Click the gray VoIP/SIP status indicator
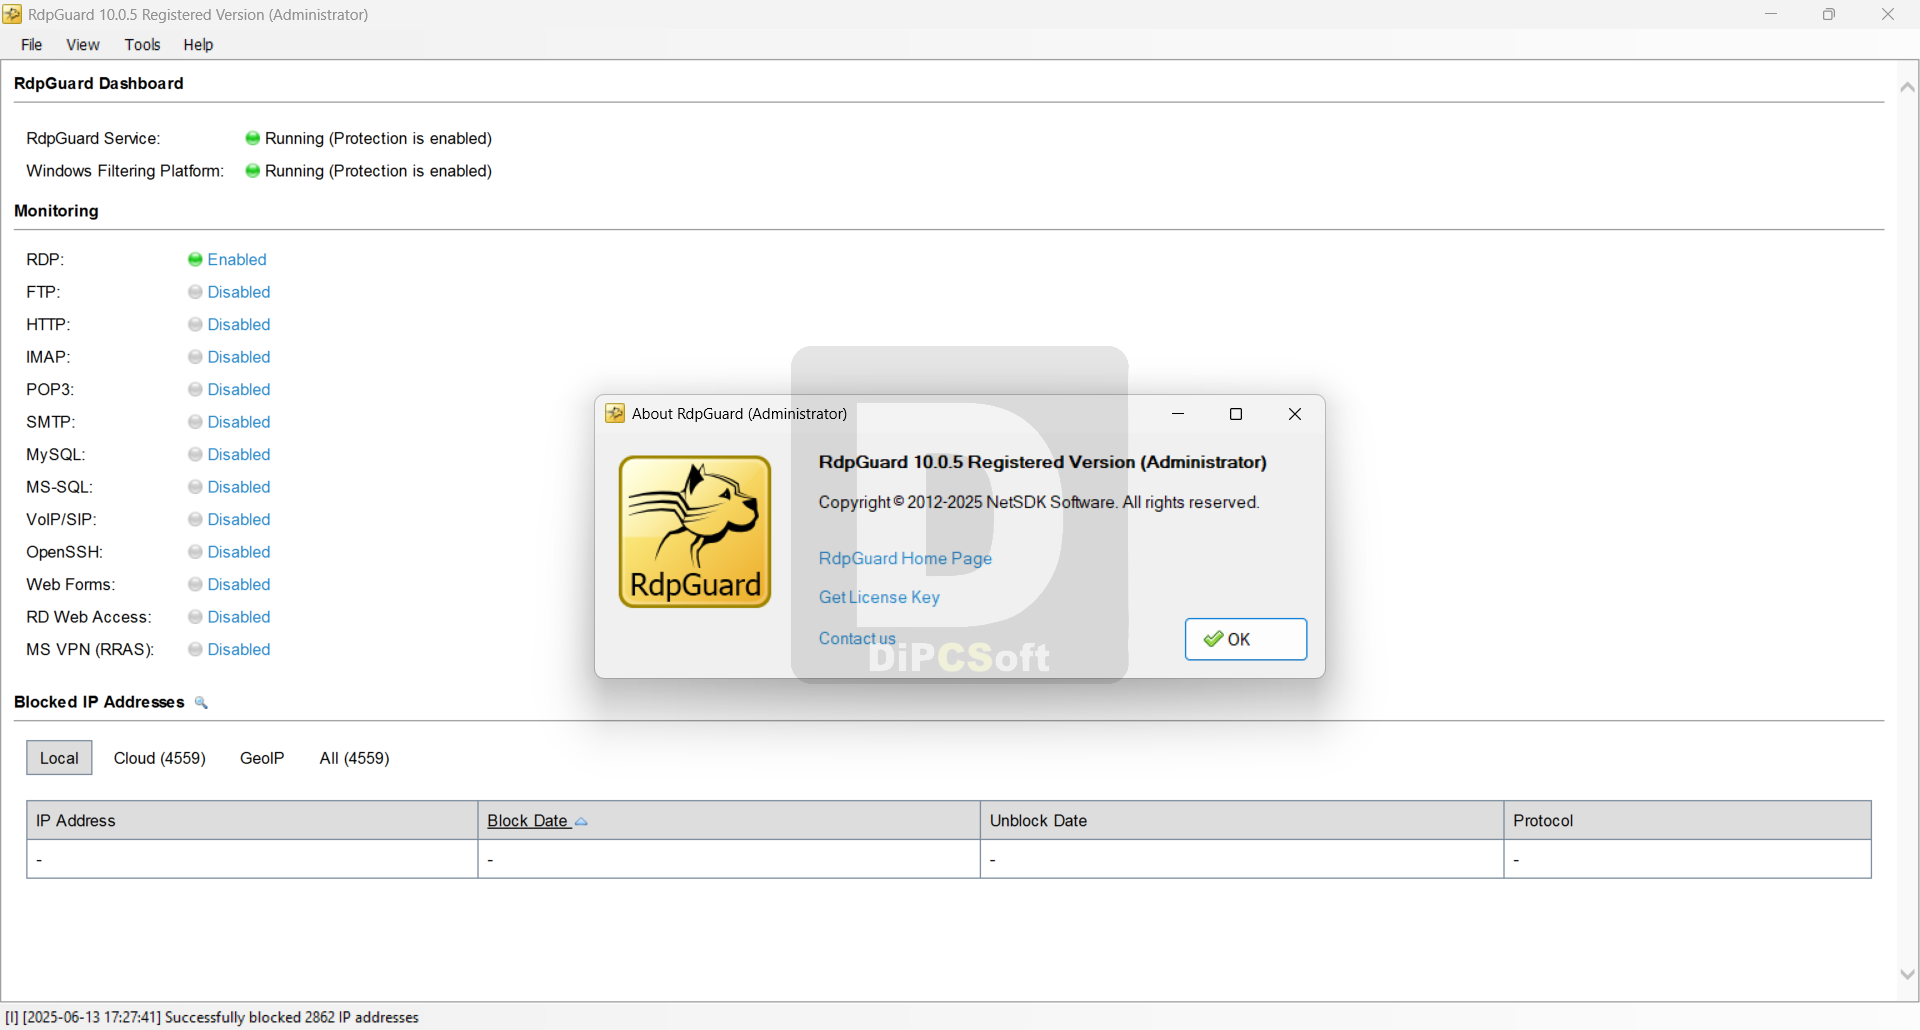 [x=195, y=520]
